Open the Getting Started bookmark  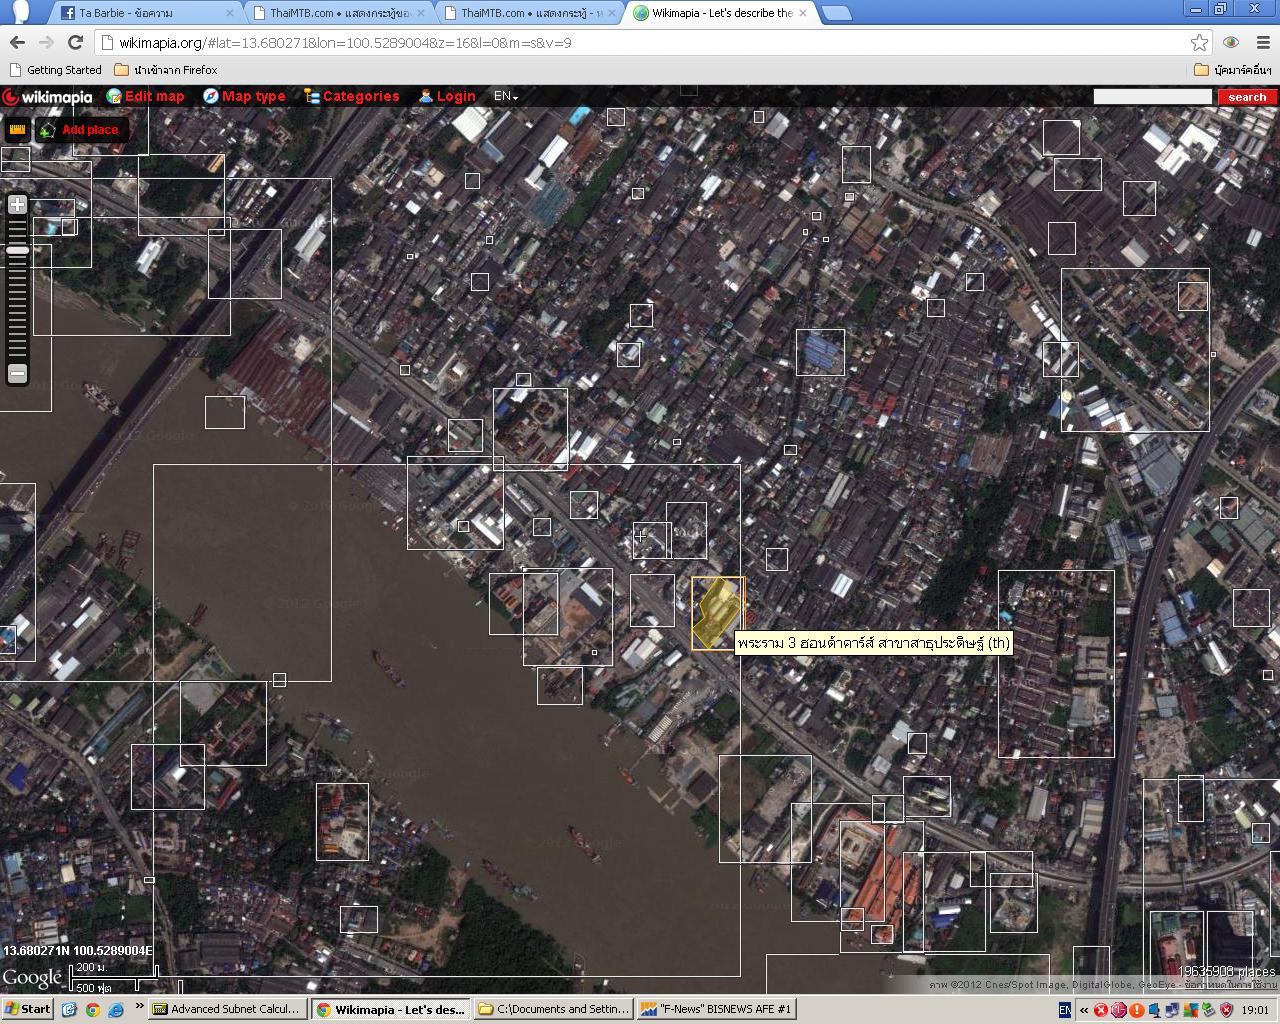55,70
